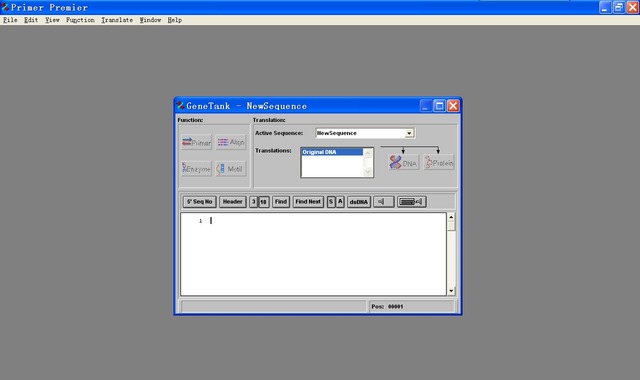Toggle the S strand button
Screen dimensions: 640x380
point(331,202)
